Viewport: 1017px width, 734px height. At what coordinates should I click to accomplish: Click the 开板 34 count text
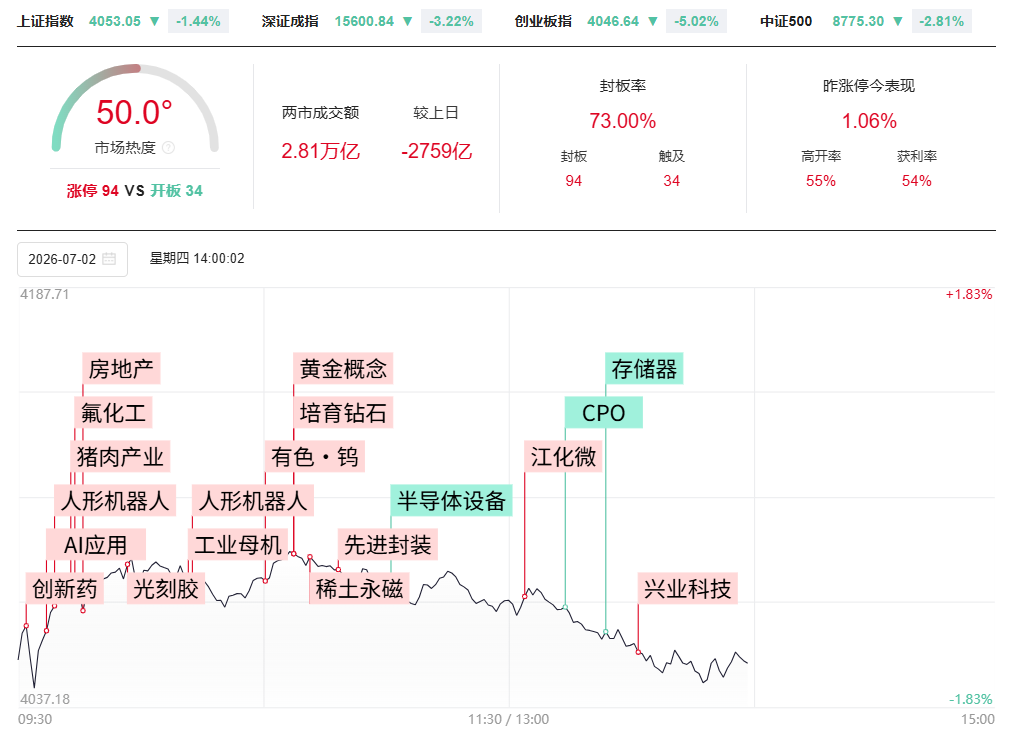point(176,191)
